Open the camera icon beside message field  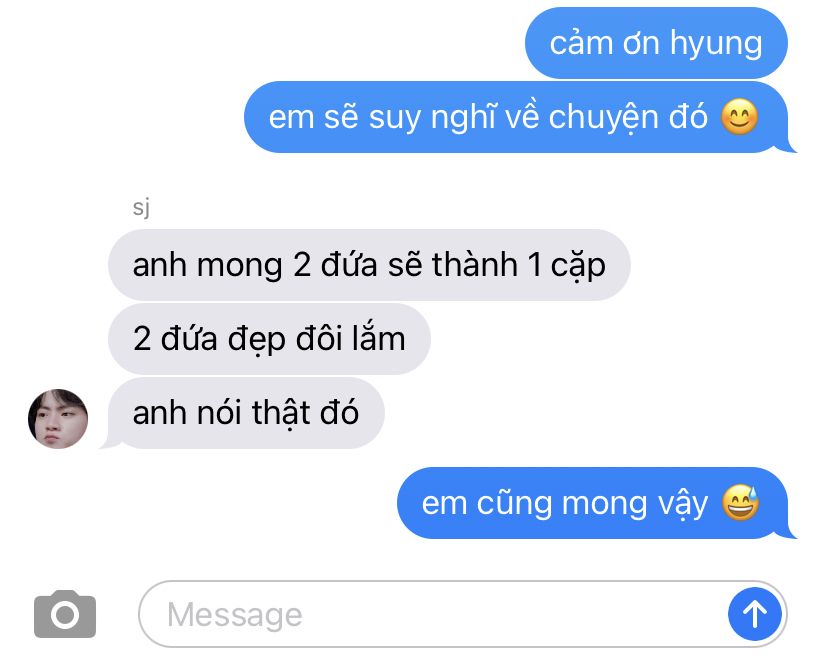tap(65, 614)
